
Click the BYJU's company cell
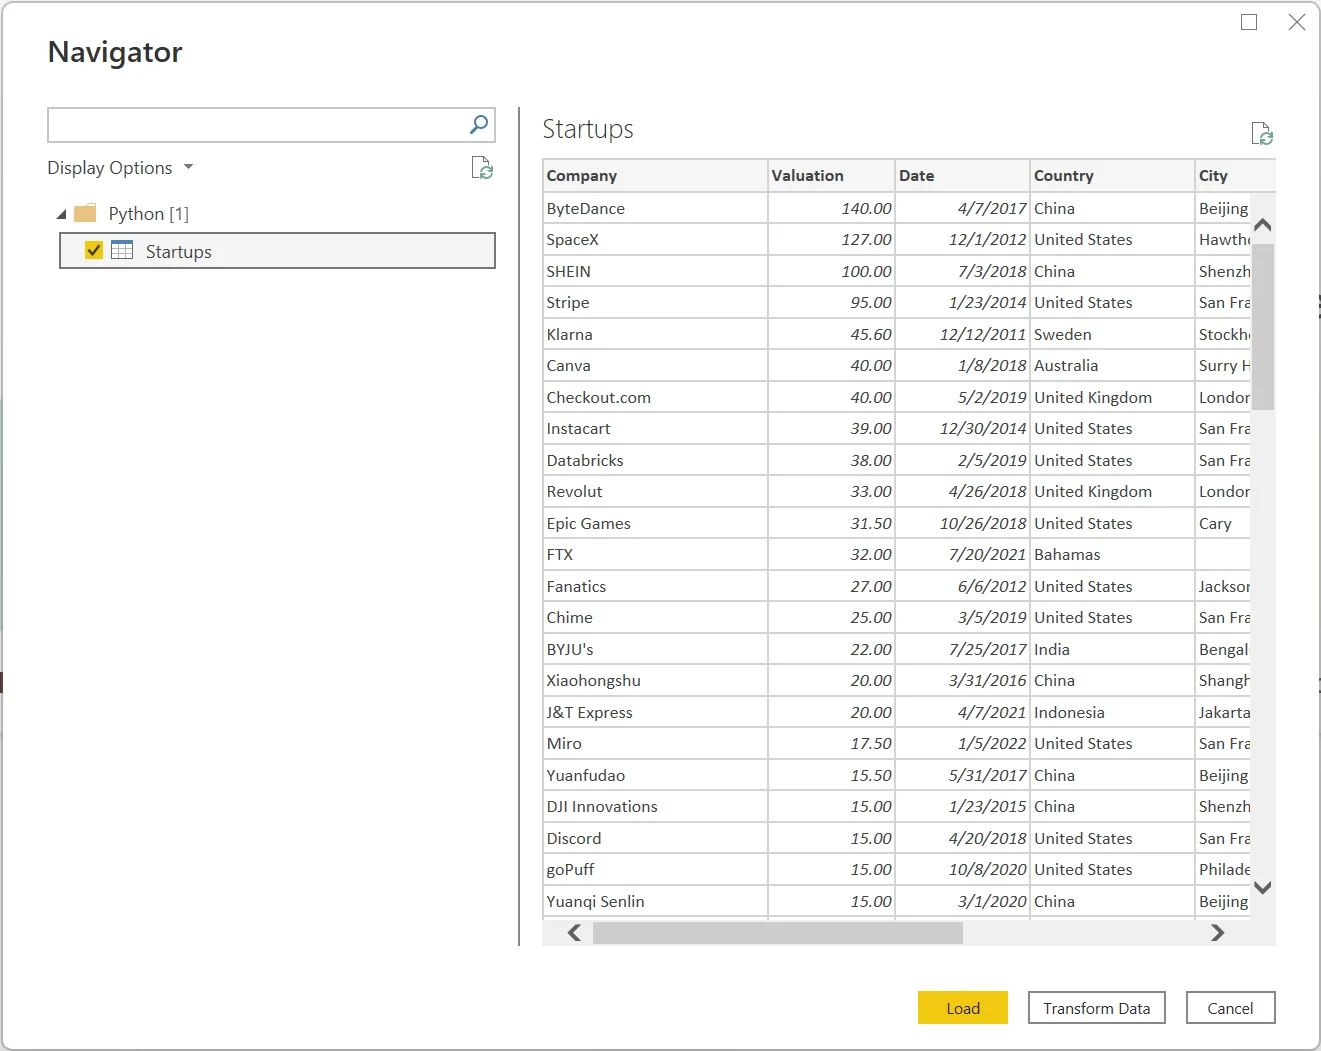(655, 649)
